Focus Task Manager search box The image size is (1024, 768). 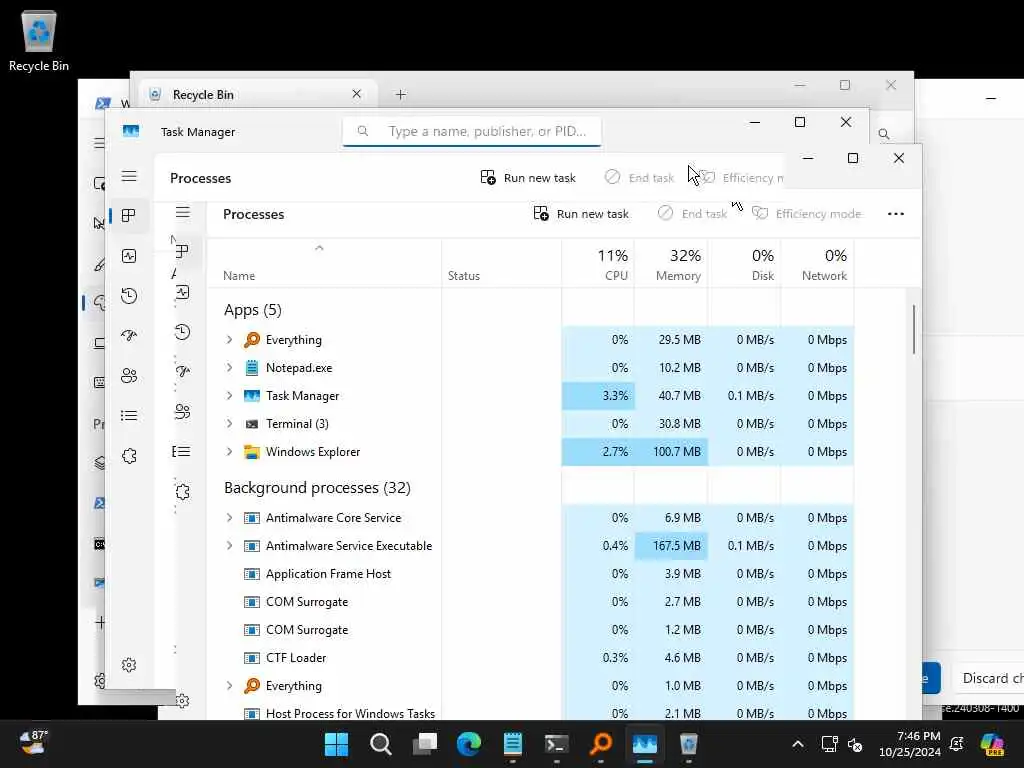coord(472,131)
